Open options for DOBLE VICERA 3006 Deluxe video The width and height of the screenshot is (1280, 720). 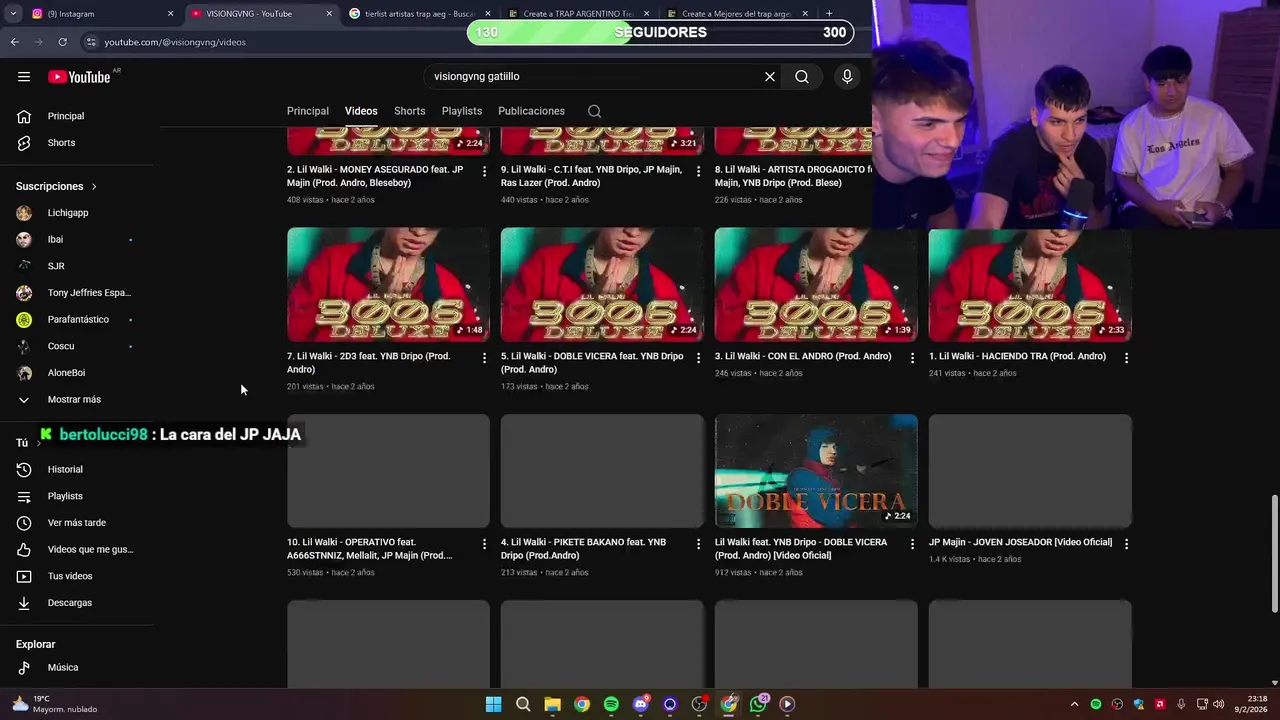[x=698, y=358]
